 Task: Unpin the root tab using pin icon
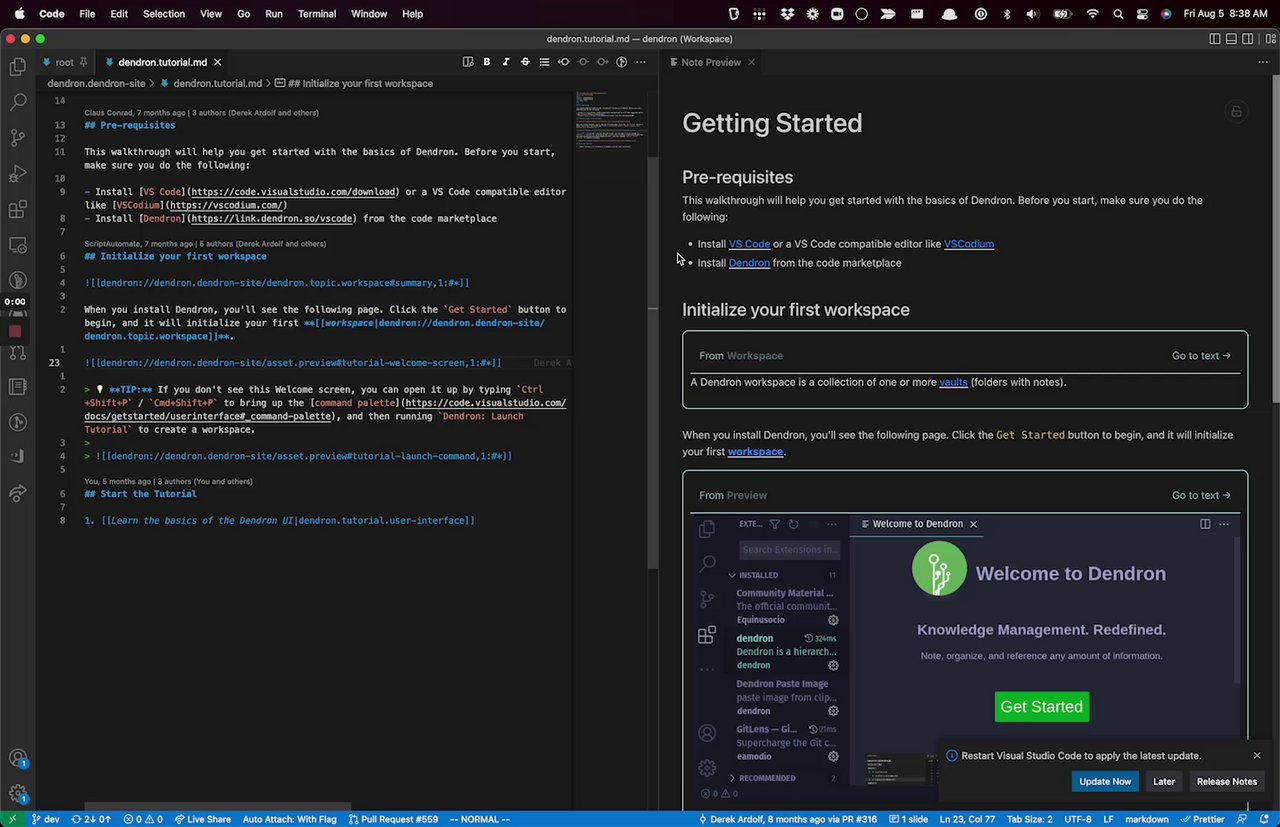coord(85,62)
